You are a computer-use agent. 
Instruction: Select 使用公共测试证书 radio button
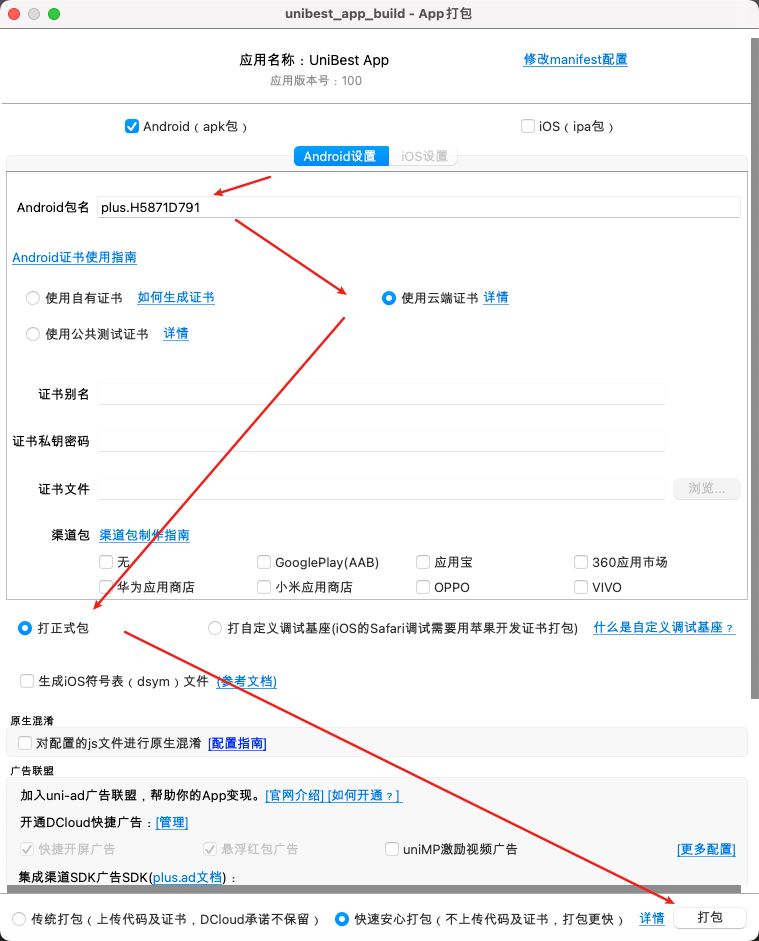(x=33, y=334)
